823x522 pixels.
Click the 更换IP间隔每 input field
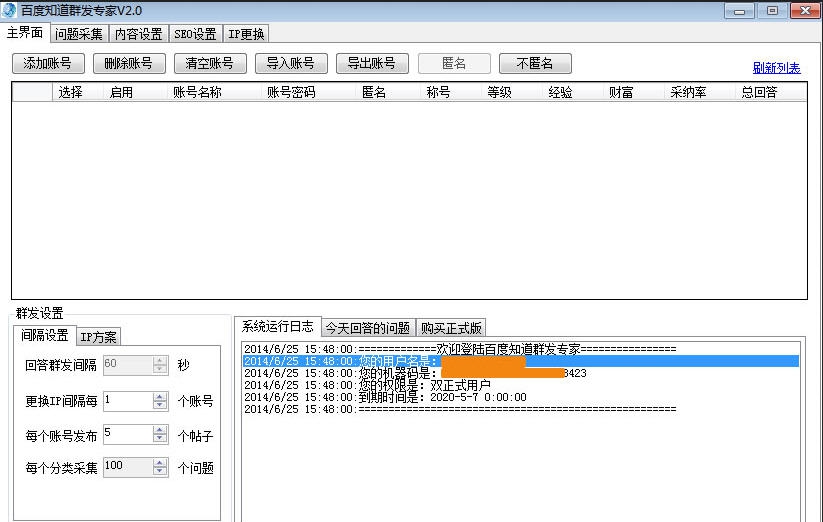tap(128, 401)
